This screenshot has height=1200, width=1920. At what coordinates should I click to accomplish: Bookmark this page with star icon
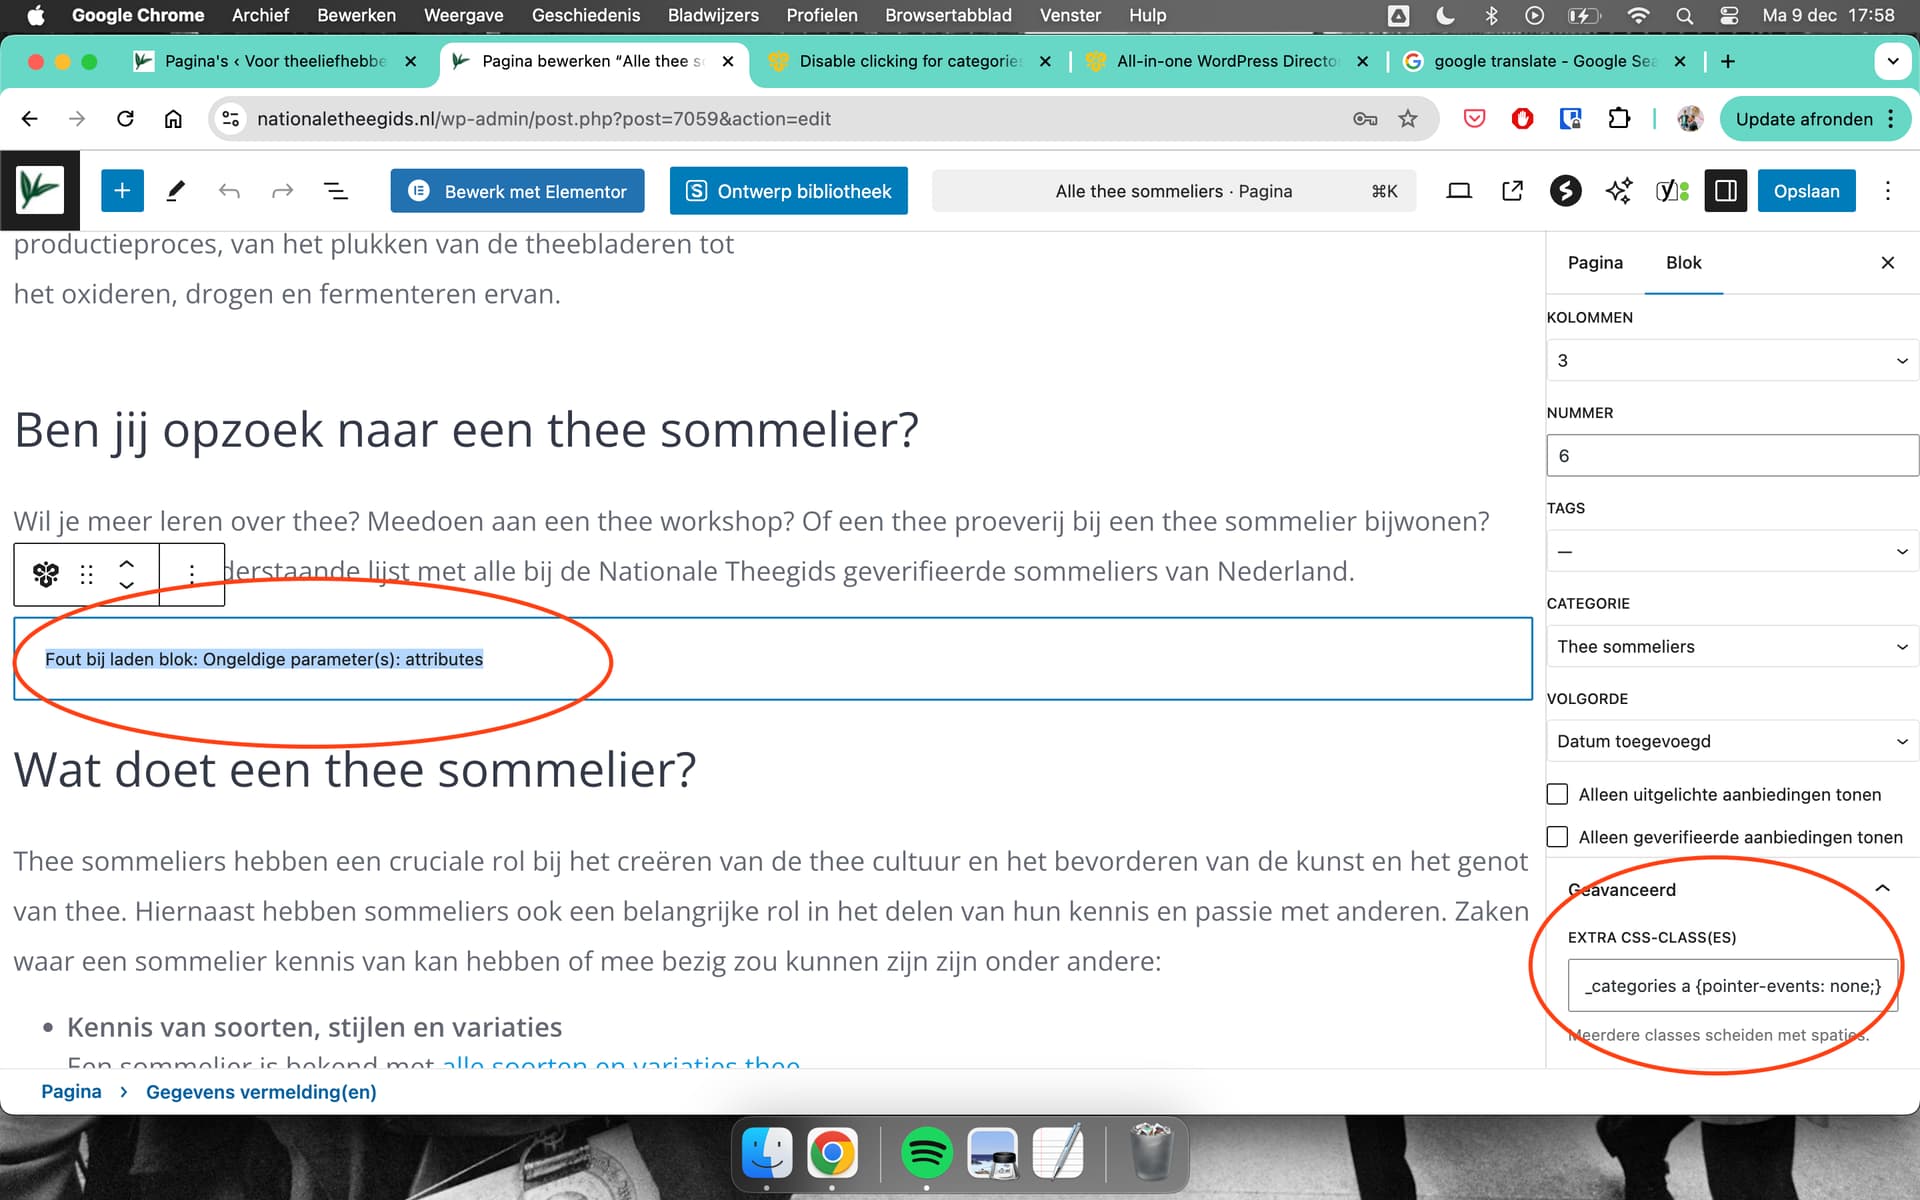click(1408, 119)
